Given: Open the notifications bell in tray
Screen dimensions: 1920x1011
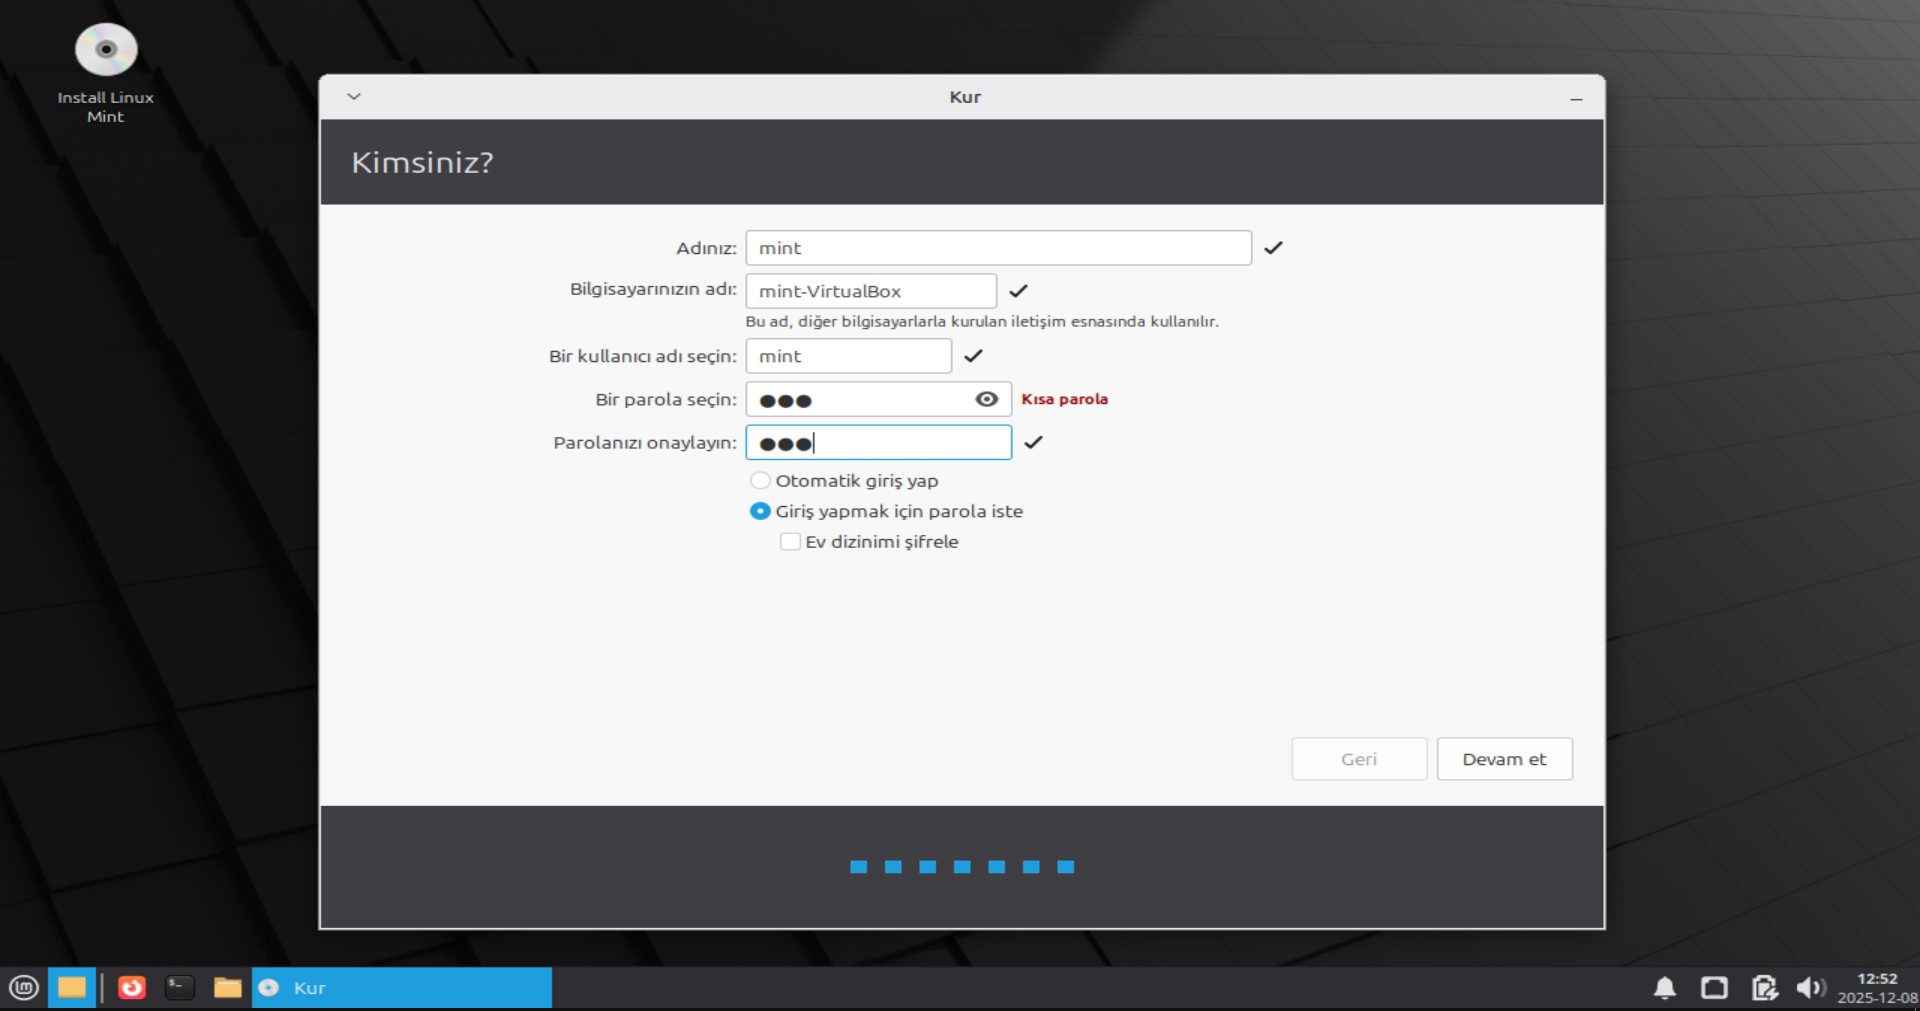Looking at the screenshot, I should coord(1665,988).
